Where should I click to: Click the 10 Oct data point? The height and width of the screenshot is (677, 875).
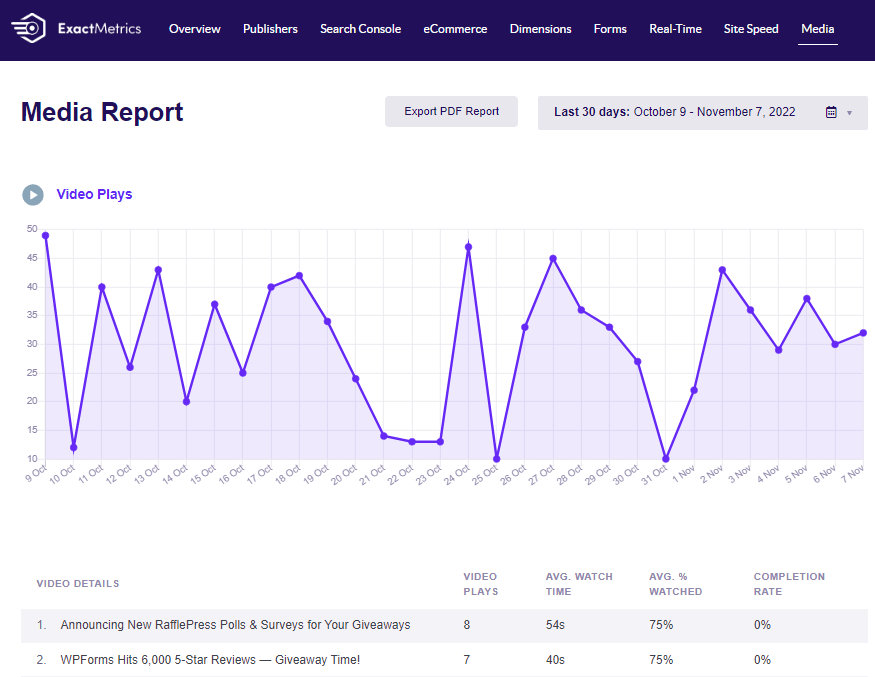[x=74, y=448]
